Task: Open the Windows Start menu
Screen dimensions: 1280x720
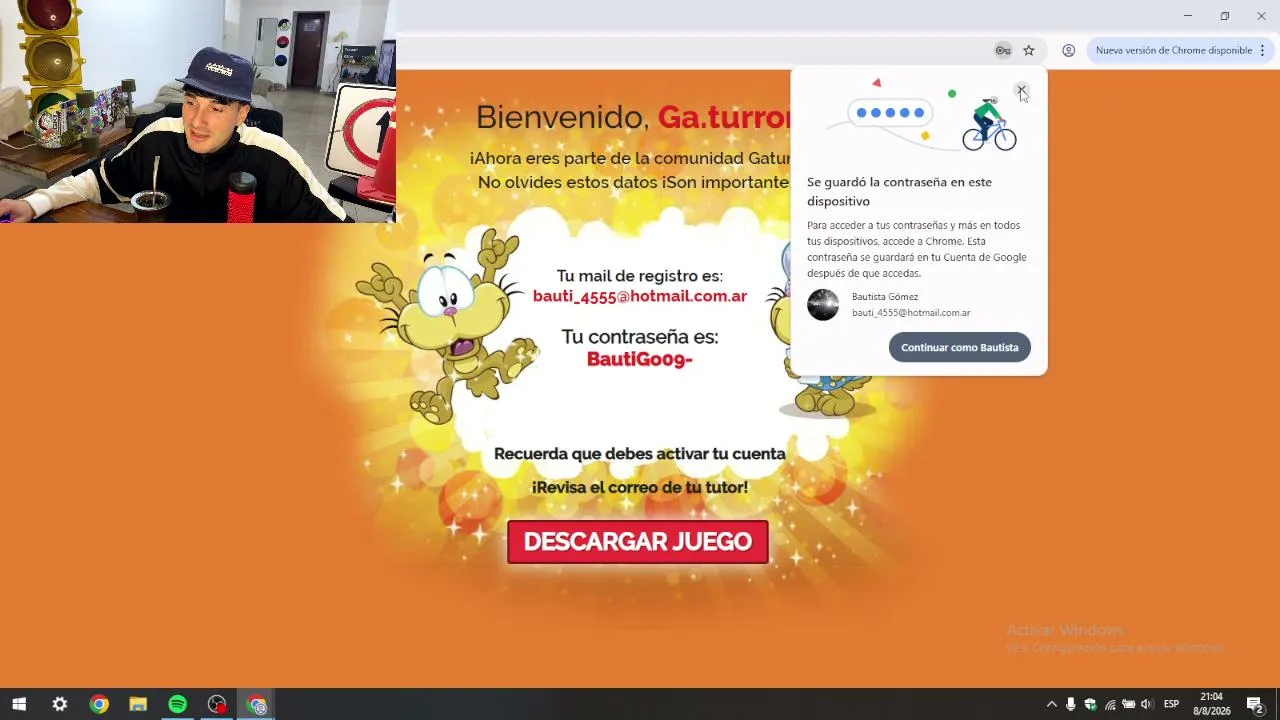Action: click(19, 704)
